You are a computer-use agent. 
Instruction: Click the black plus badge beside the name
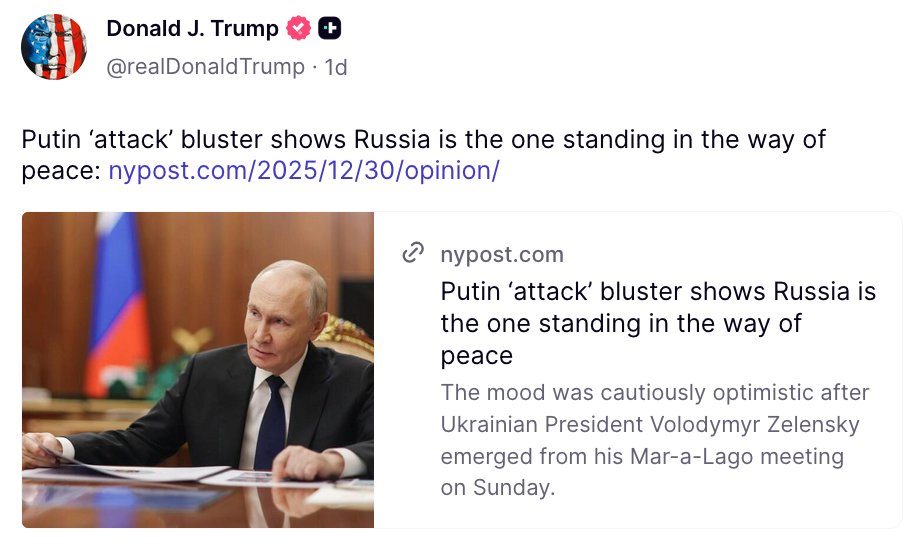pos(330,29)
